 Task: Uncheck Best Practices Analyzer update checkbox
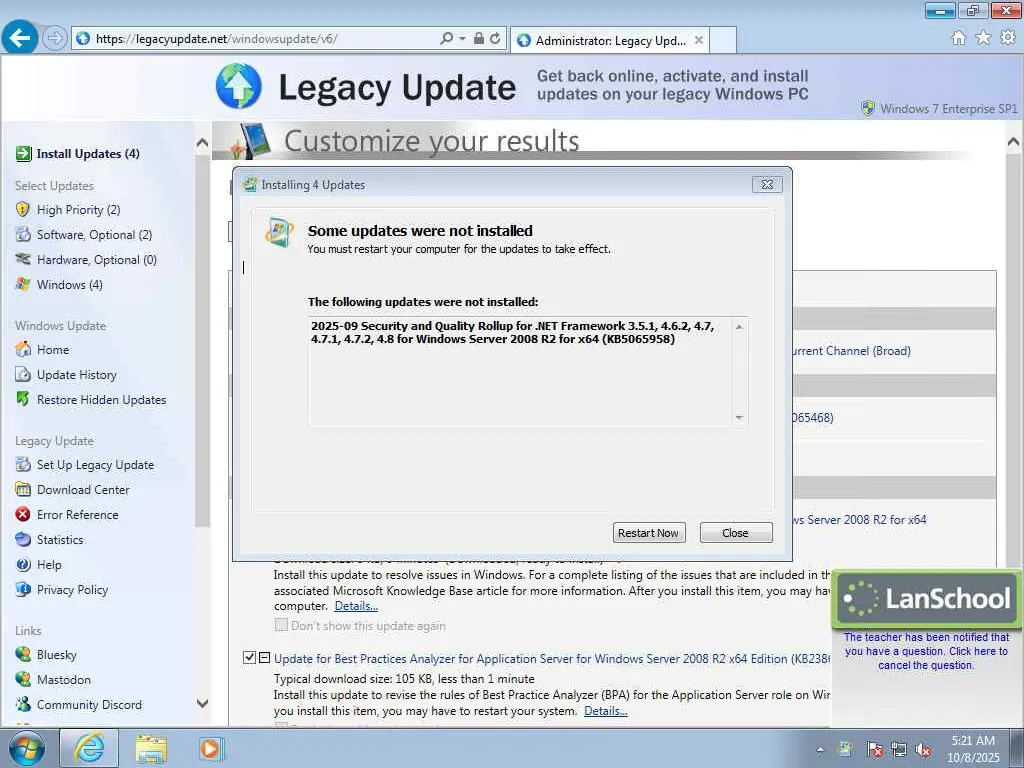(x=249, y=658)
